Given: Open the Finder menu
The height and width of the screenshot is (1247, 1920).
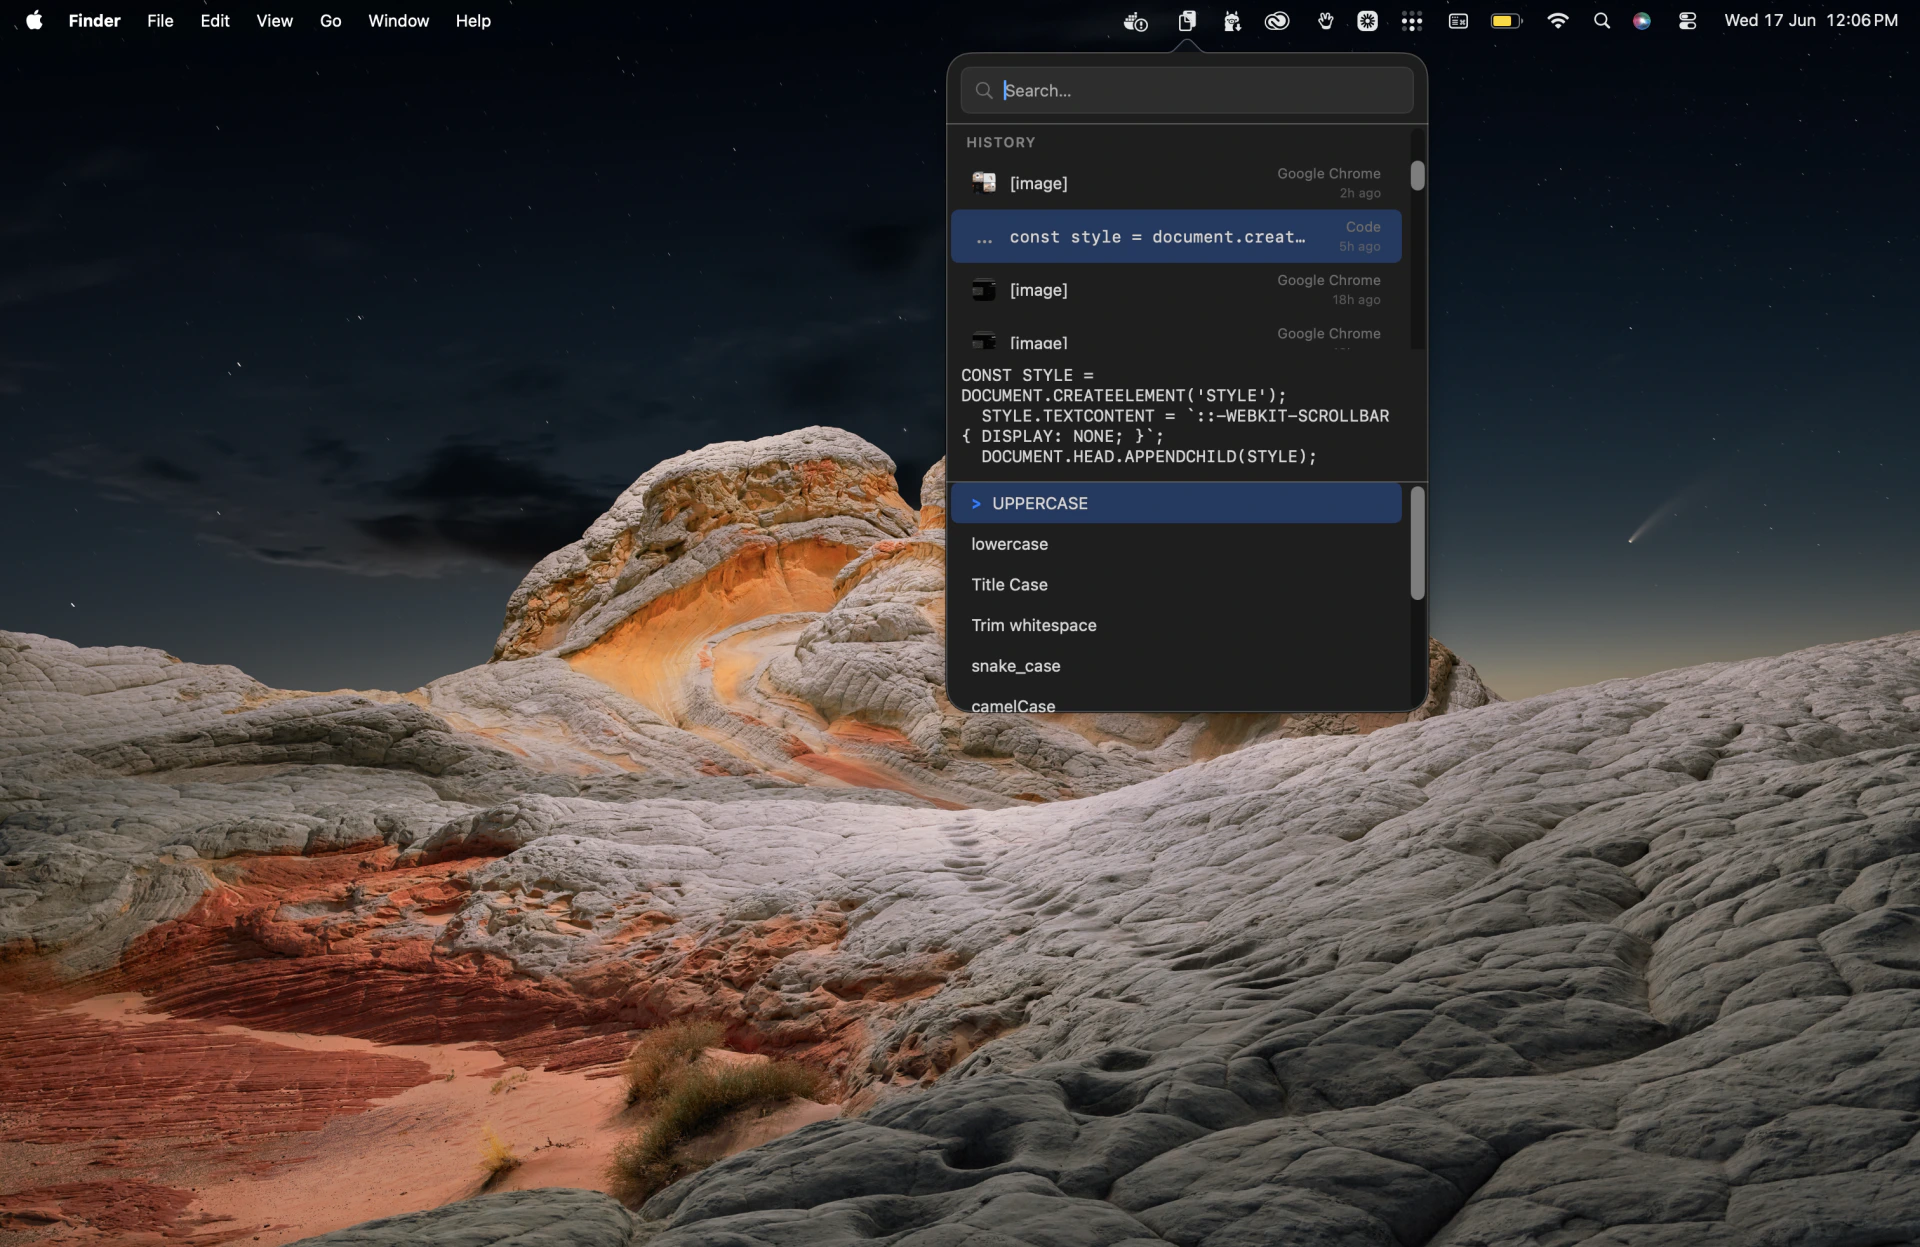Looking at the screenshot, I should tap(94, 20).
